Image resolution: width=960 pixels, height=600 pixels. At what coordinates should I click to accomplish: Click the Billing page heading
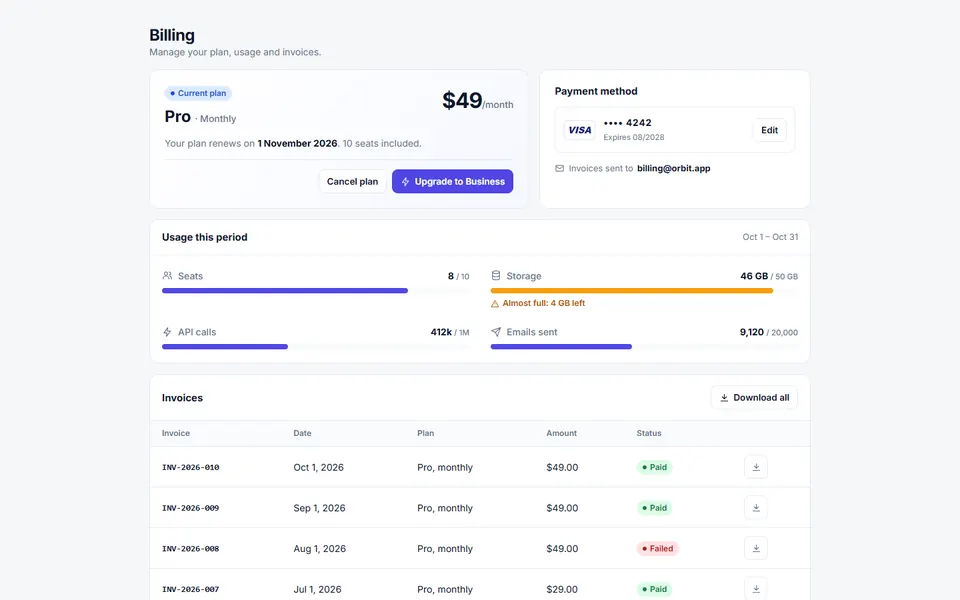172,35
